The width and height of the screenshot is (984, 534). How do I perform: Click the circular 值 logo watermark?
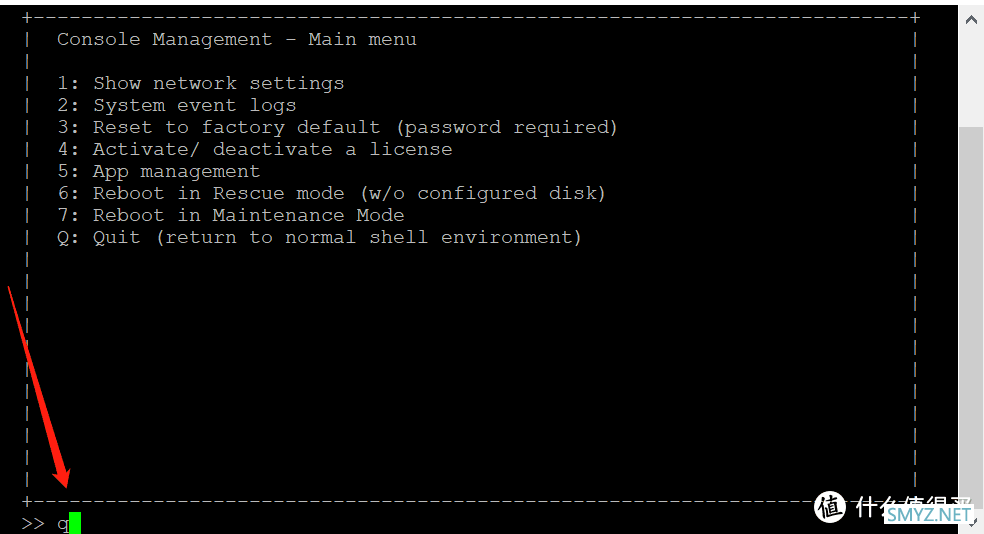pos(830,507)
